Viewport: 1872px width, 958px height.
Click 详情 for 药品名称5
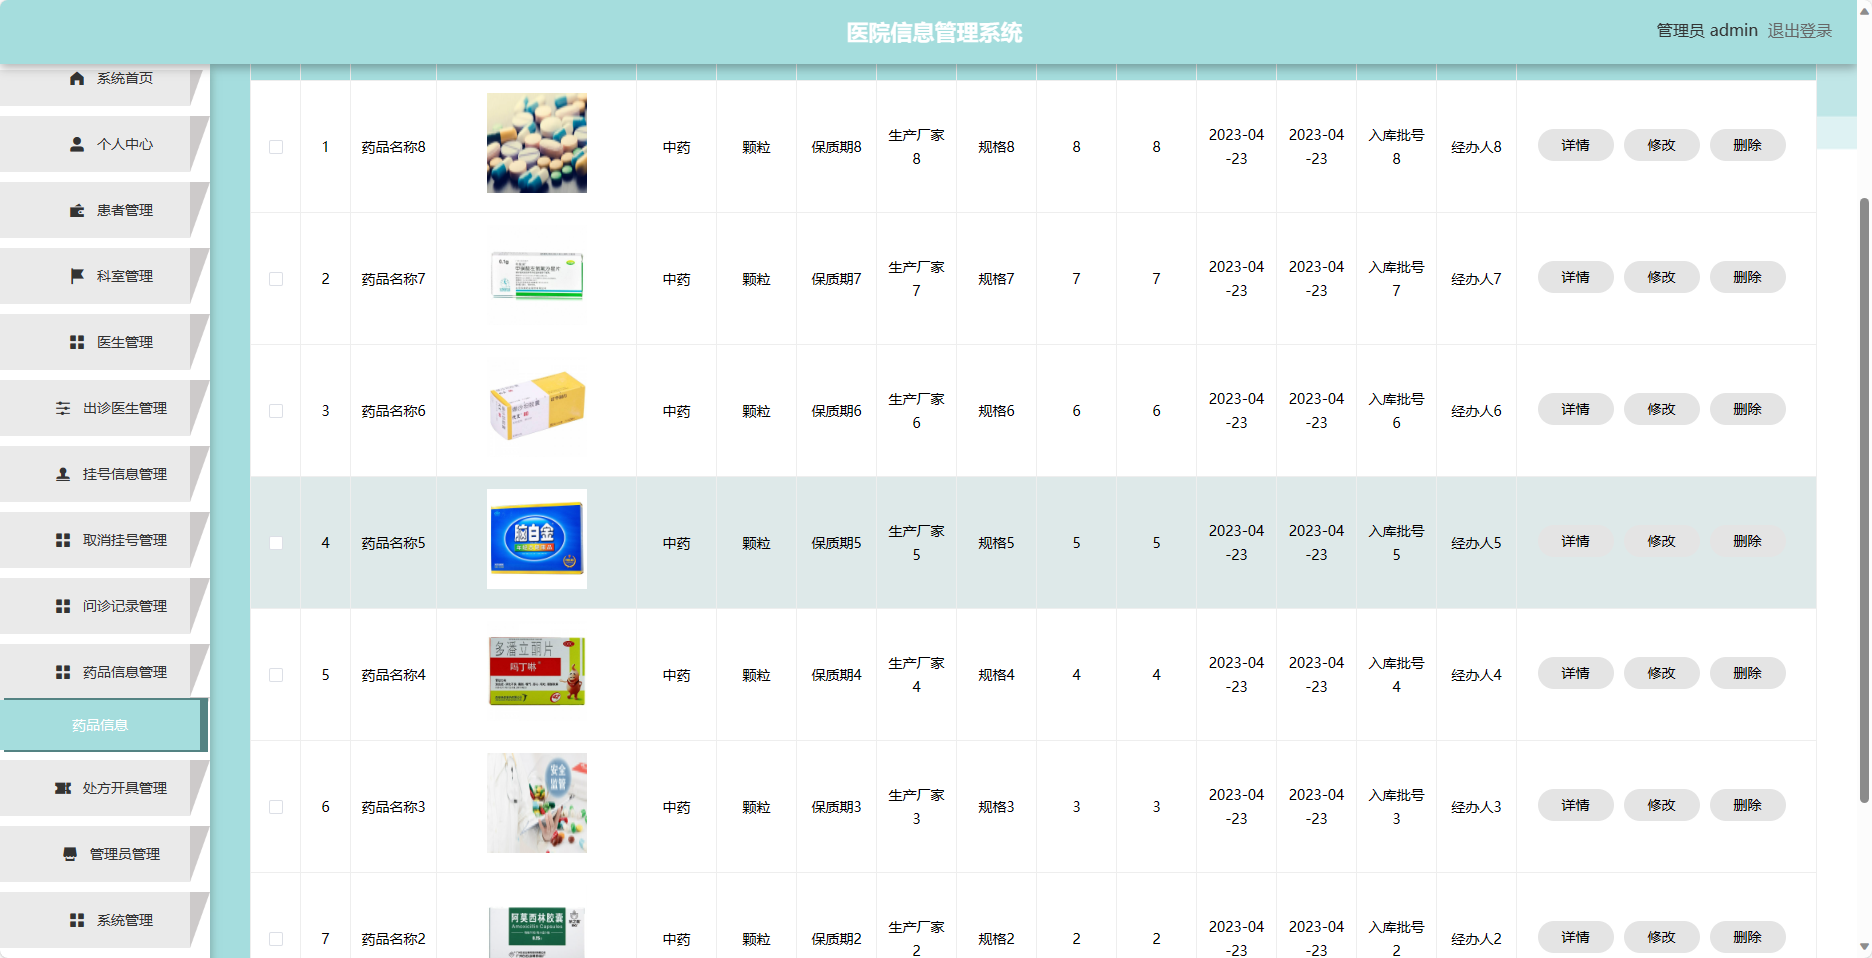[1575, 541]
